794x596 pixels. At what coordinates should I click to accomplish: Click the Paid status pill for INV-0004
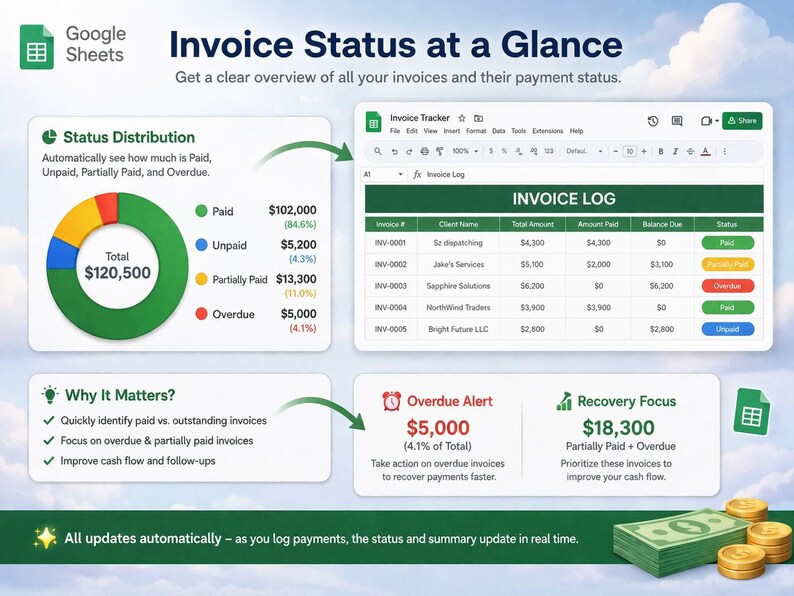click(x=727, y=307)
